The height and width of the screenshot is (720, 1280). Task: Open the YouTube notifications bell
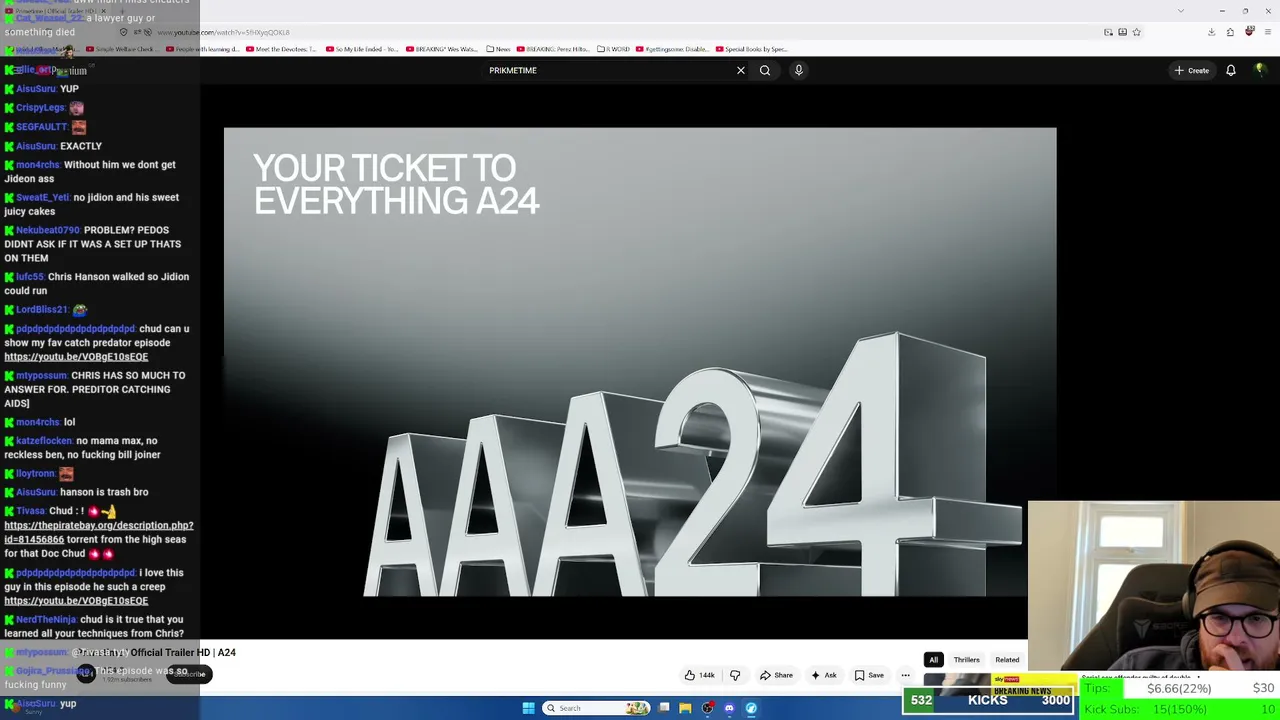1231,70
